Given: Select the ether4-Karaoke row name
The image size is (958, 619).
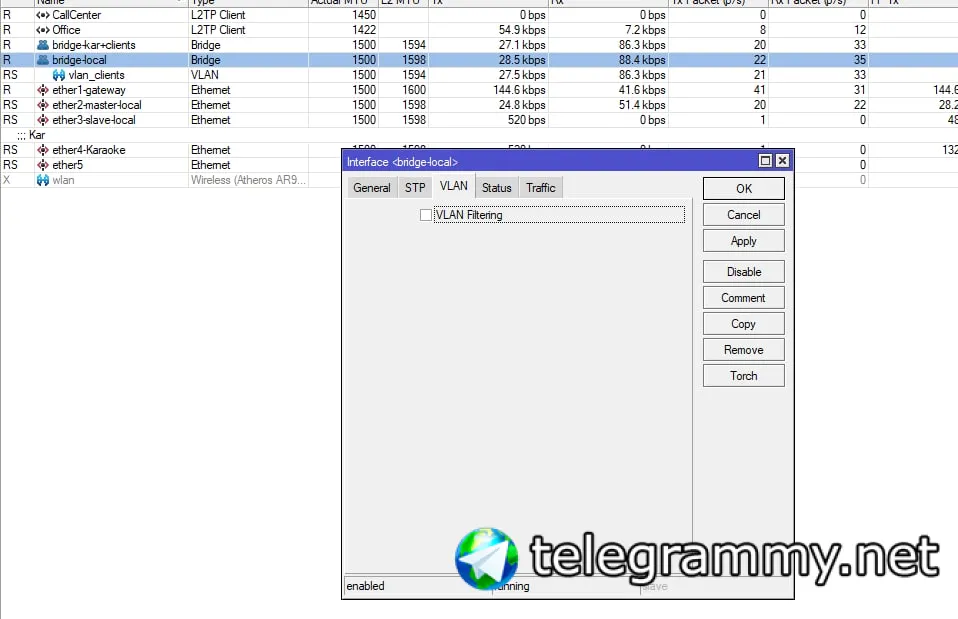Looking at the screenshot, I should (89, 150).
